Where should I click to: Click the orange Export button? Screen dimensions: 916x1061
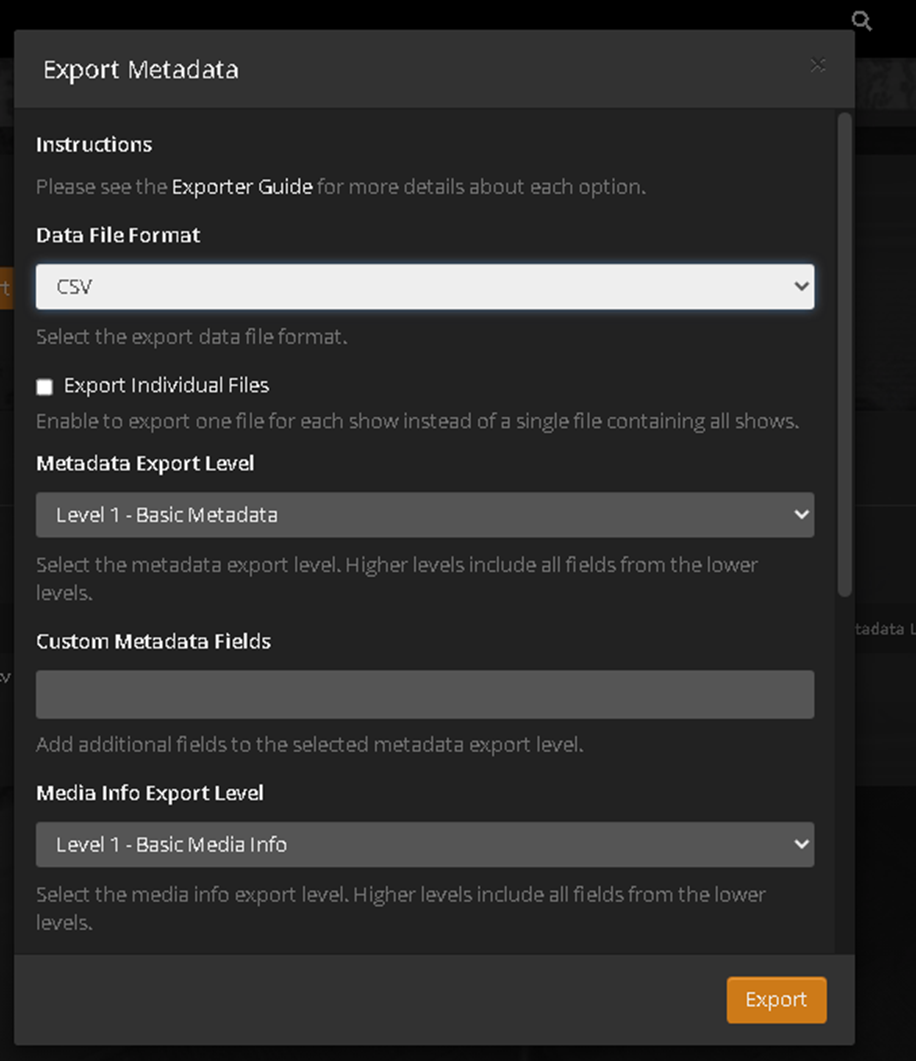tap(776, 999)
